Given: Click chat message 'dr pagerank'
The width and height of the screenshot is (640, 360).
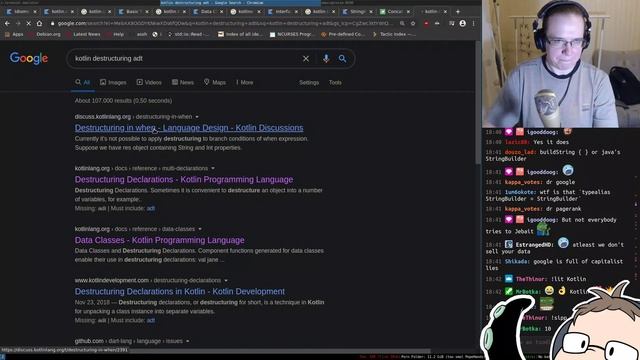Looking at the screenshot, I should coord(564,209).
